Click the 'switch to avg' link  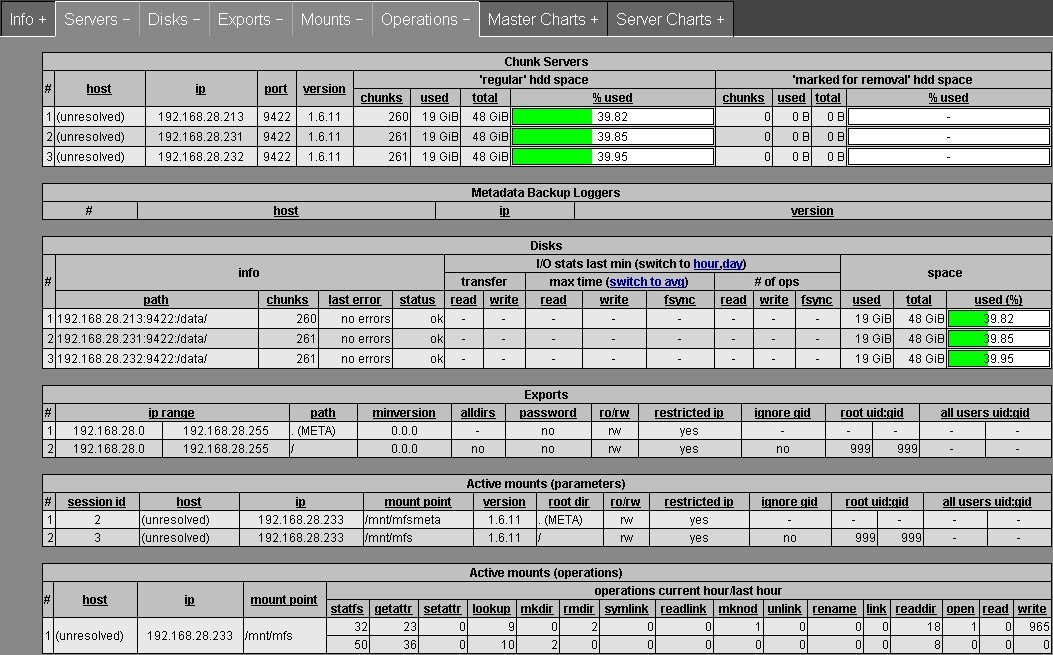pos(647,281)
